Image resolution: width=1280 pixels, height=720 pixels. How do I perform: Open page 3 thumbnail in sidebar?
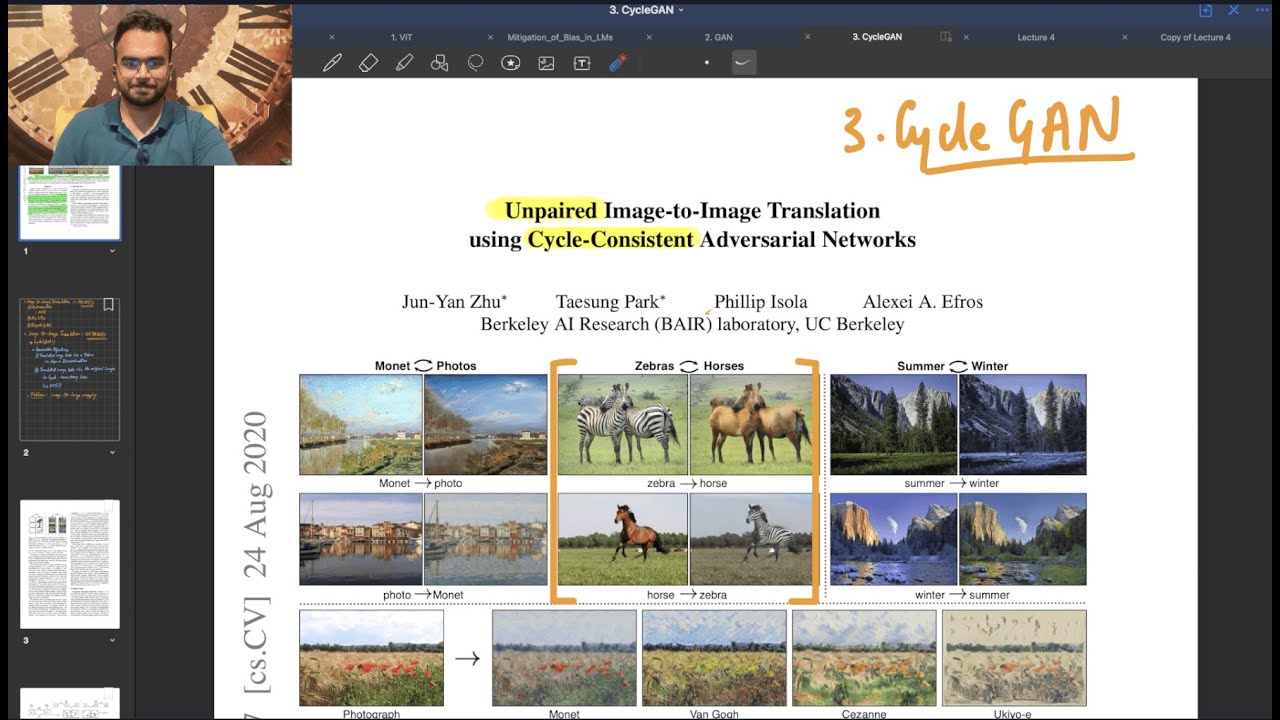click(x=70, y=564)
